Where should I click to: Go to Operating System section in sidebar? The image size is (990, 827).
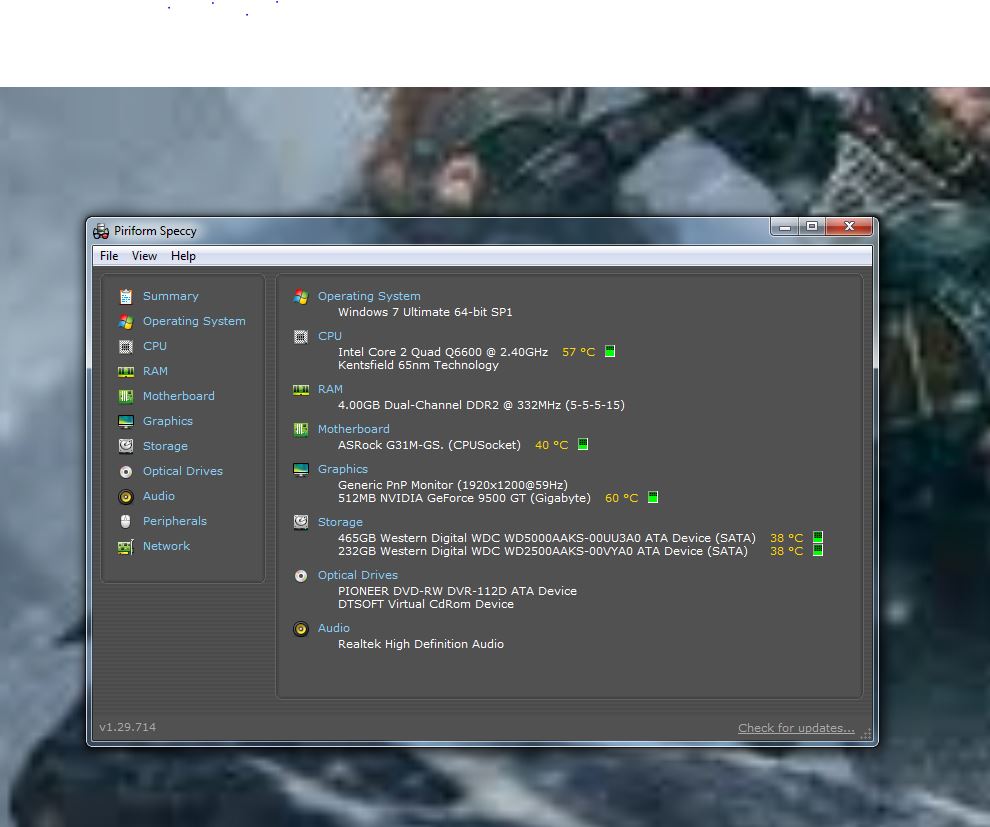[194, 321]
